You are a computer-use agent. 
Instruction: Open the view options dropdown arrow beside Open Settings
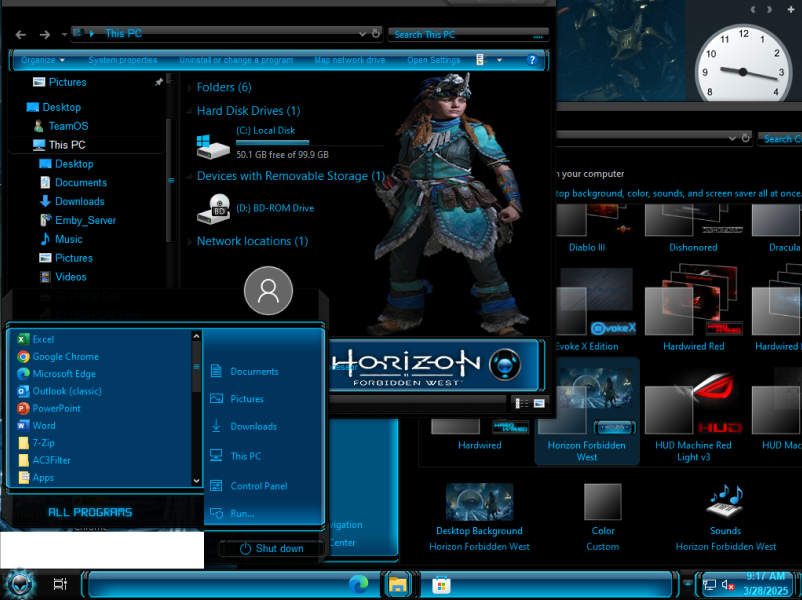tap(500, 60)
